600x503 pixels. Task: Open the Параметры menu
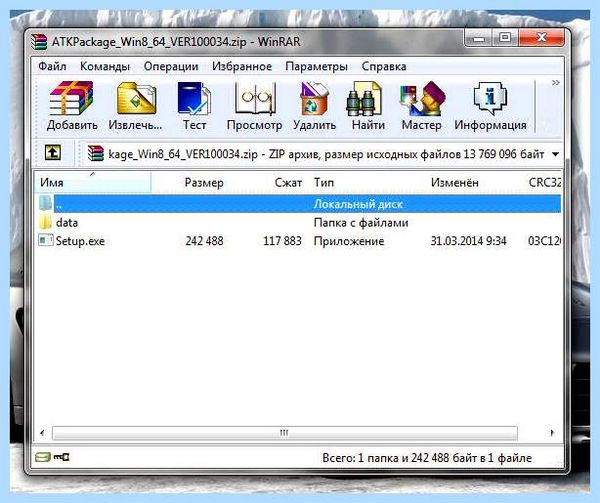[x=316, y=67]
